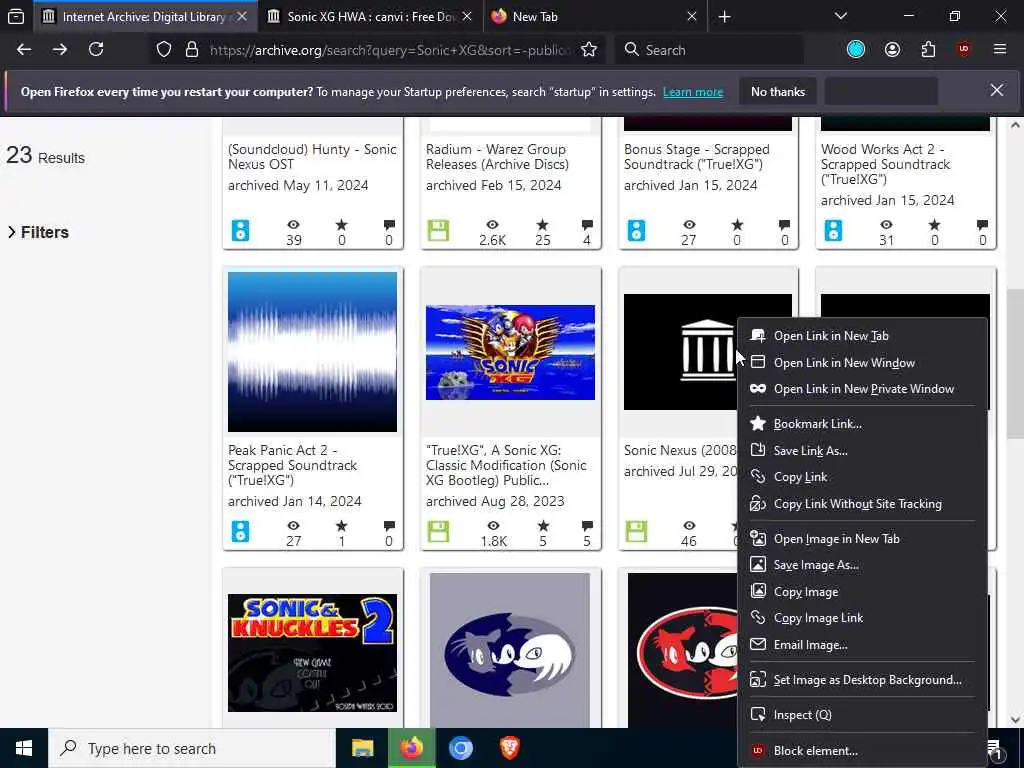Expand the Filters section
This screenshot has height=768, width=1024.
(38, 232)
